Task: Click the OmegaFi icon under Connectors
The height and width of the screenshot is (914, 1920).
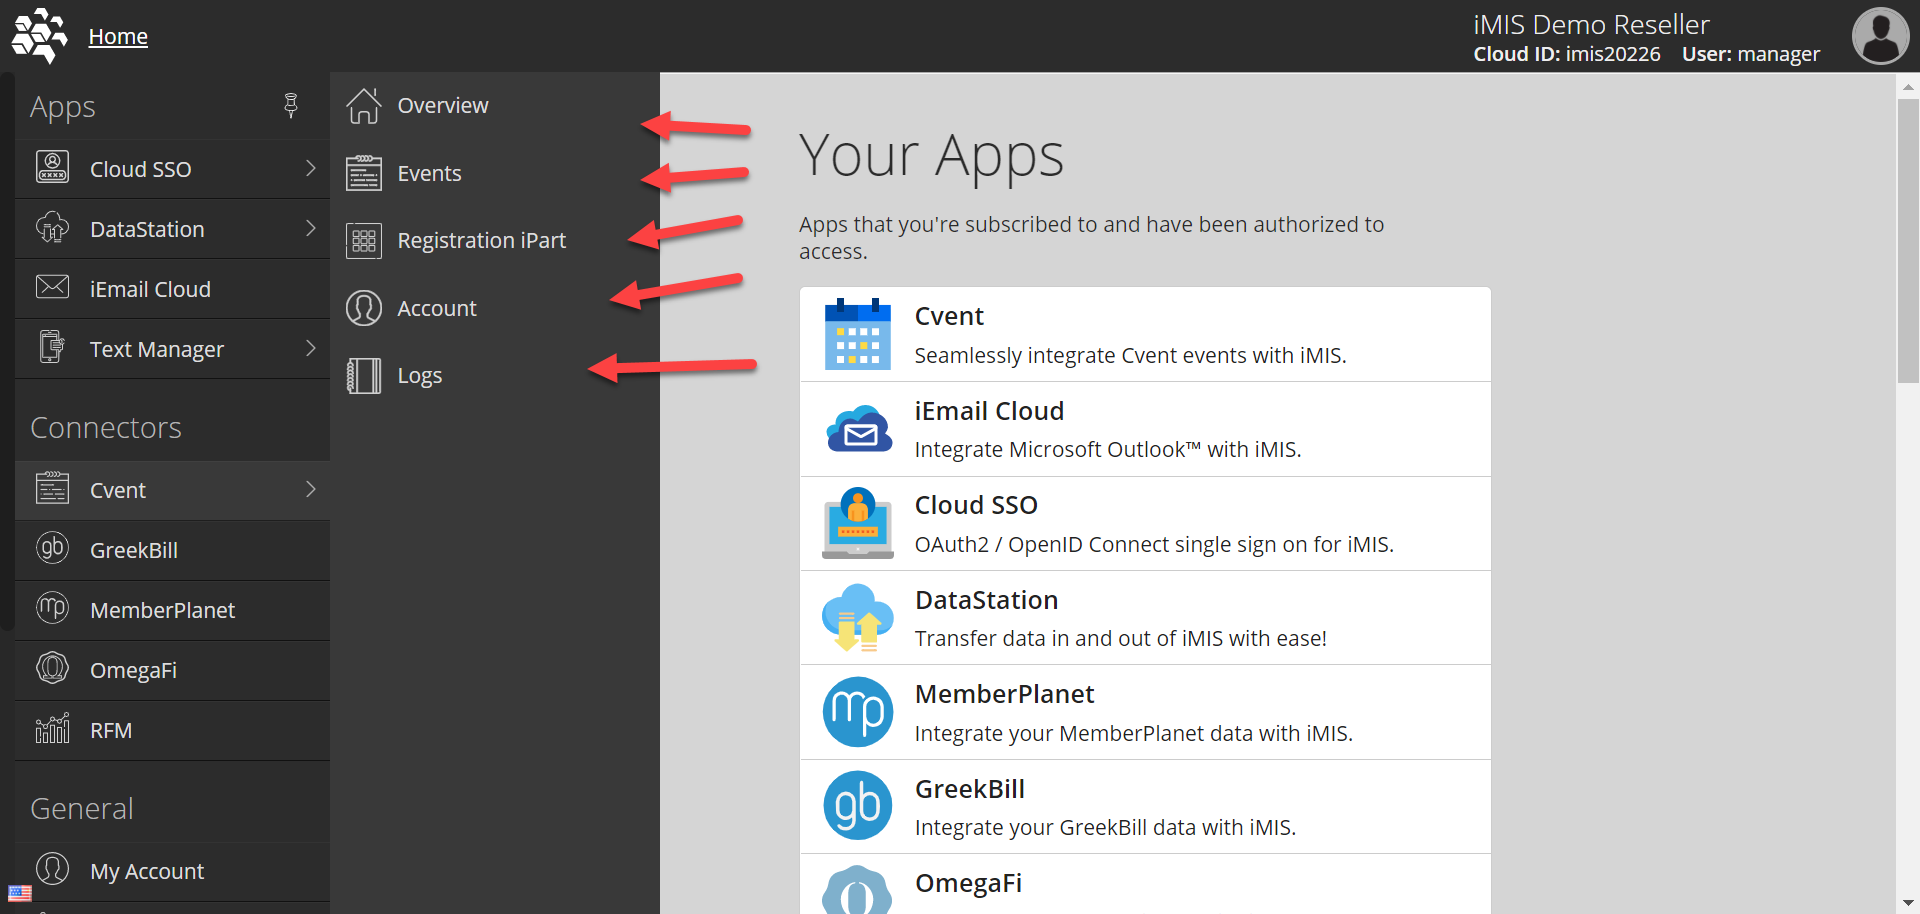Action: [x=52, y=669]
